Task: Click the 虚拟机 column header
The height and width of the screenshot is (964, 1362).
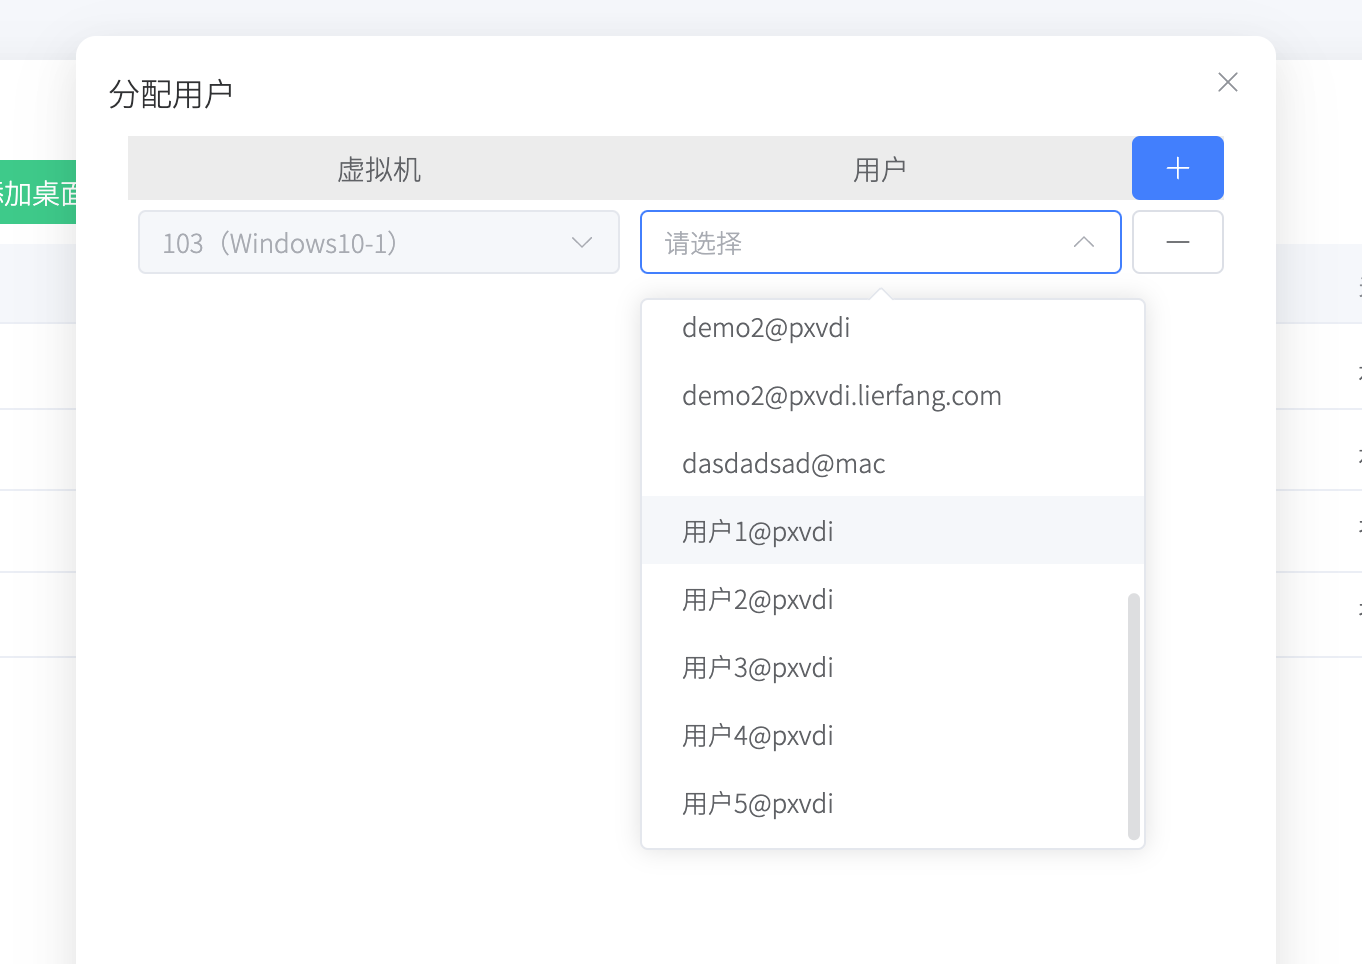Action: [378, 168]
